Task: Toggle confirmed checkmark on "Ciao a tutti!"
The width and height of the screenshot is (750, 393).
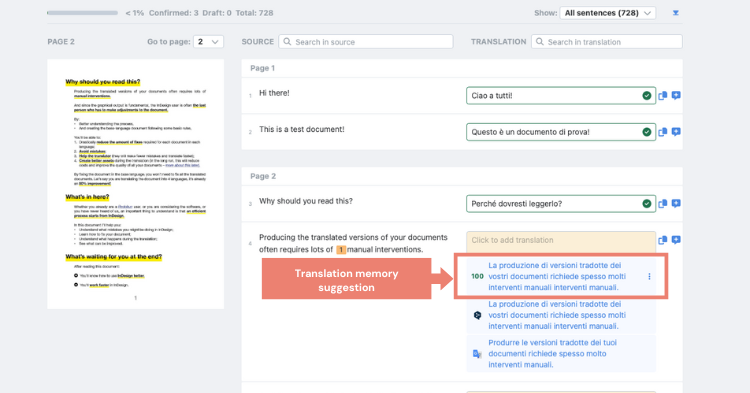Action: coord(647,96)
